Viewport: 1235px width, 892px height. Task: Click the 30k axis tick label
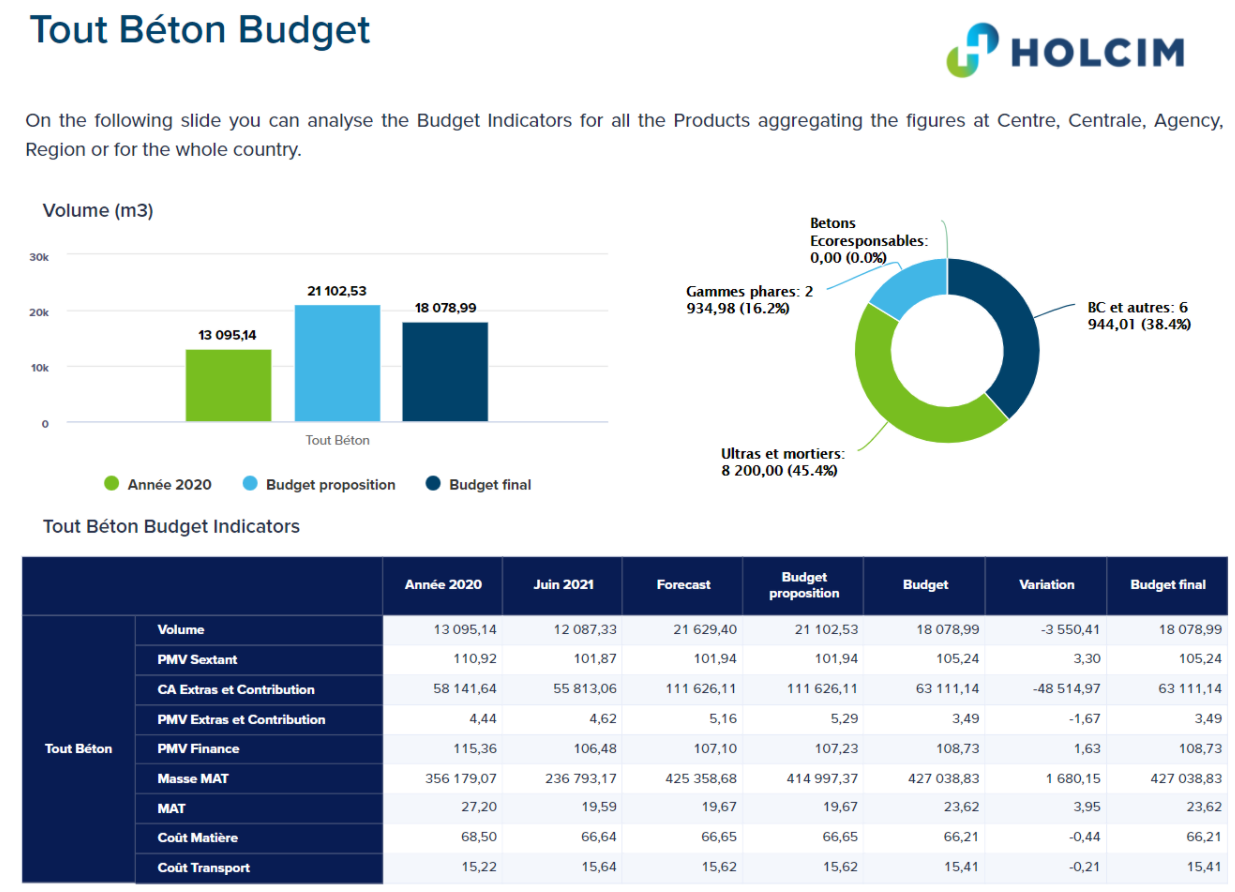click(x=39, y=257)
